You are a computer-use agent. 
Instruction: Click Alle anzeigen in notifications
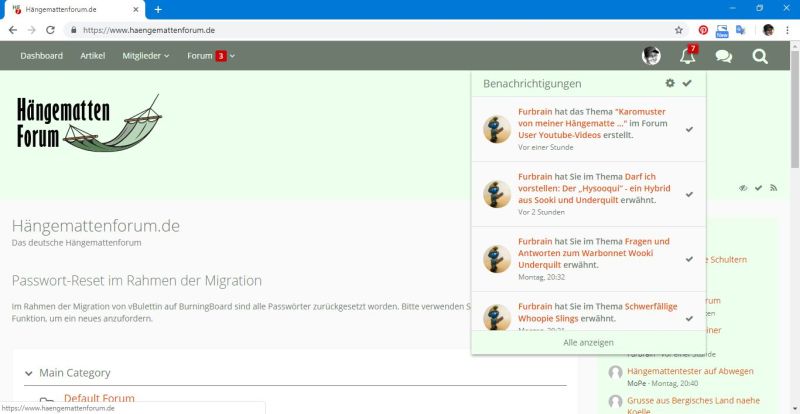click(588, 342)
